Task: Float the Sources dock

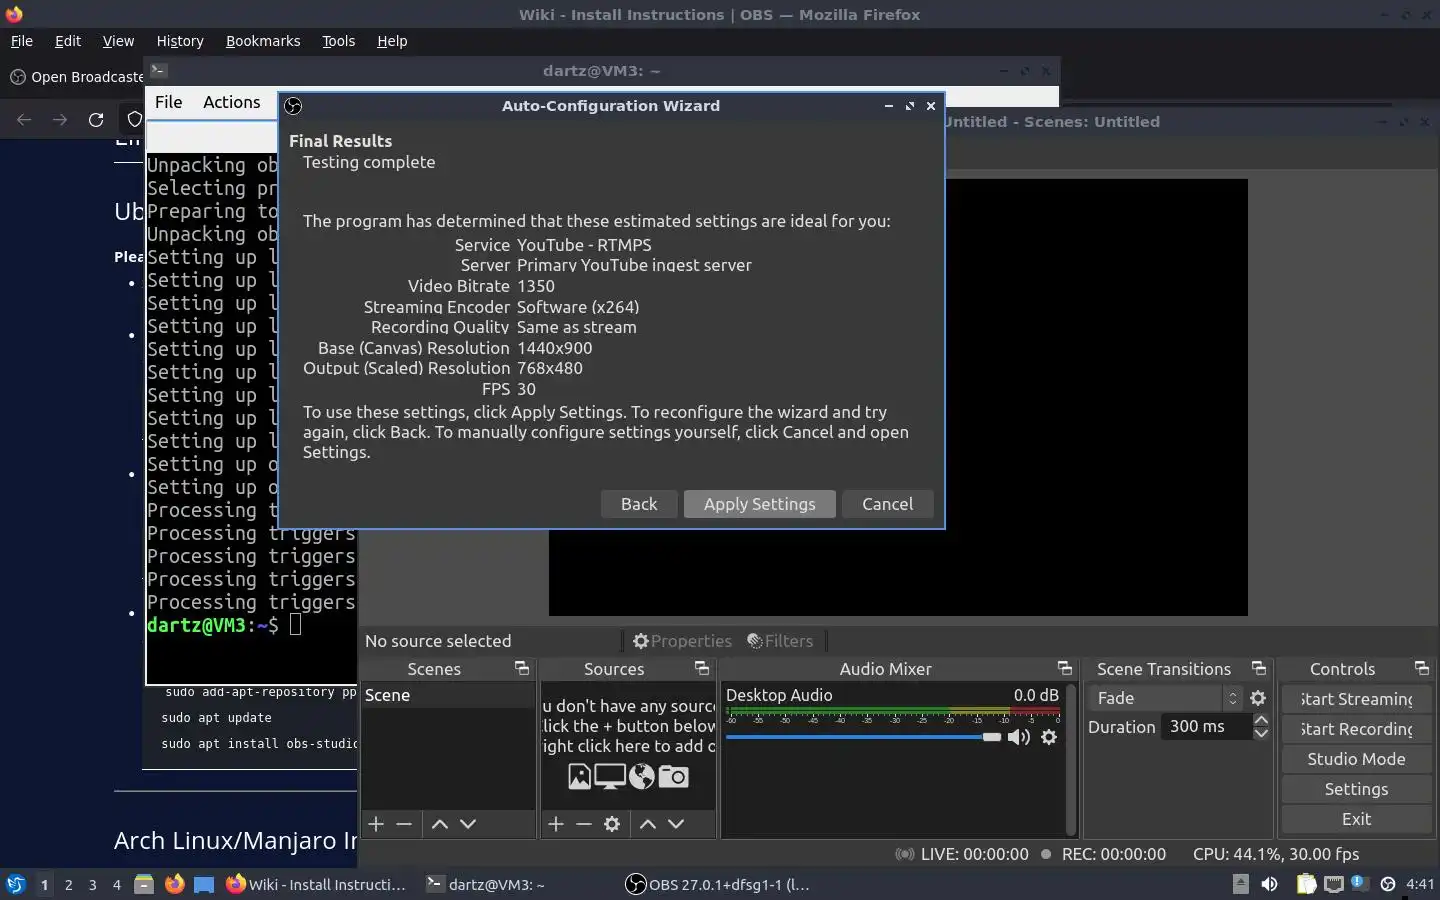Action: click(701, 668)
